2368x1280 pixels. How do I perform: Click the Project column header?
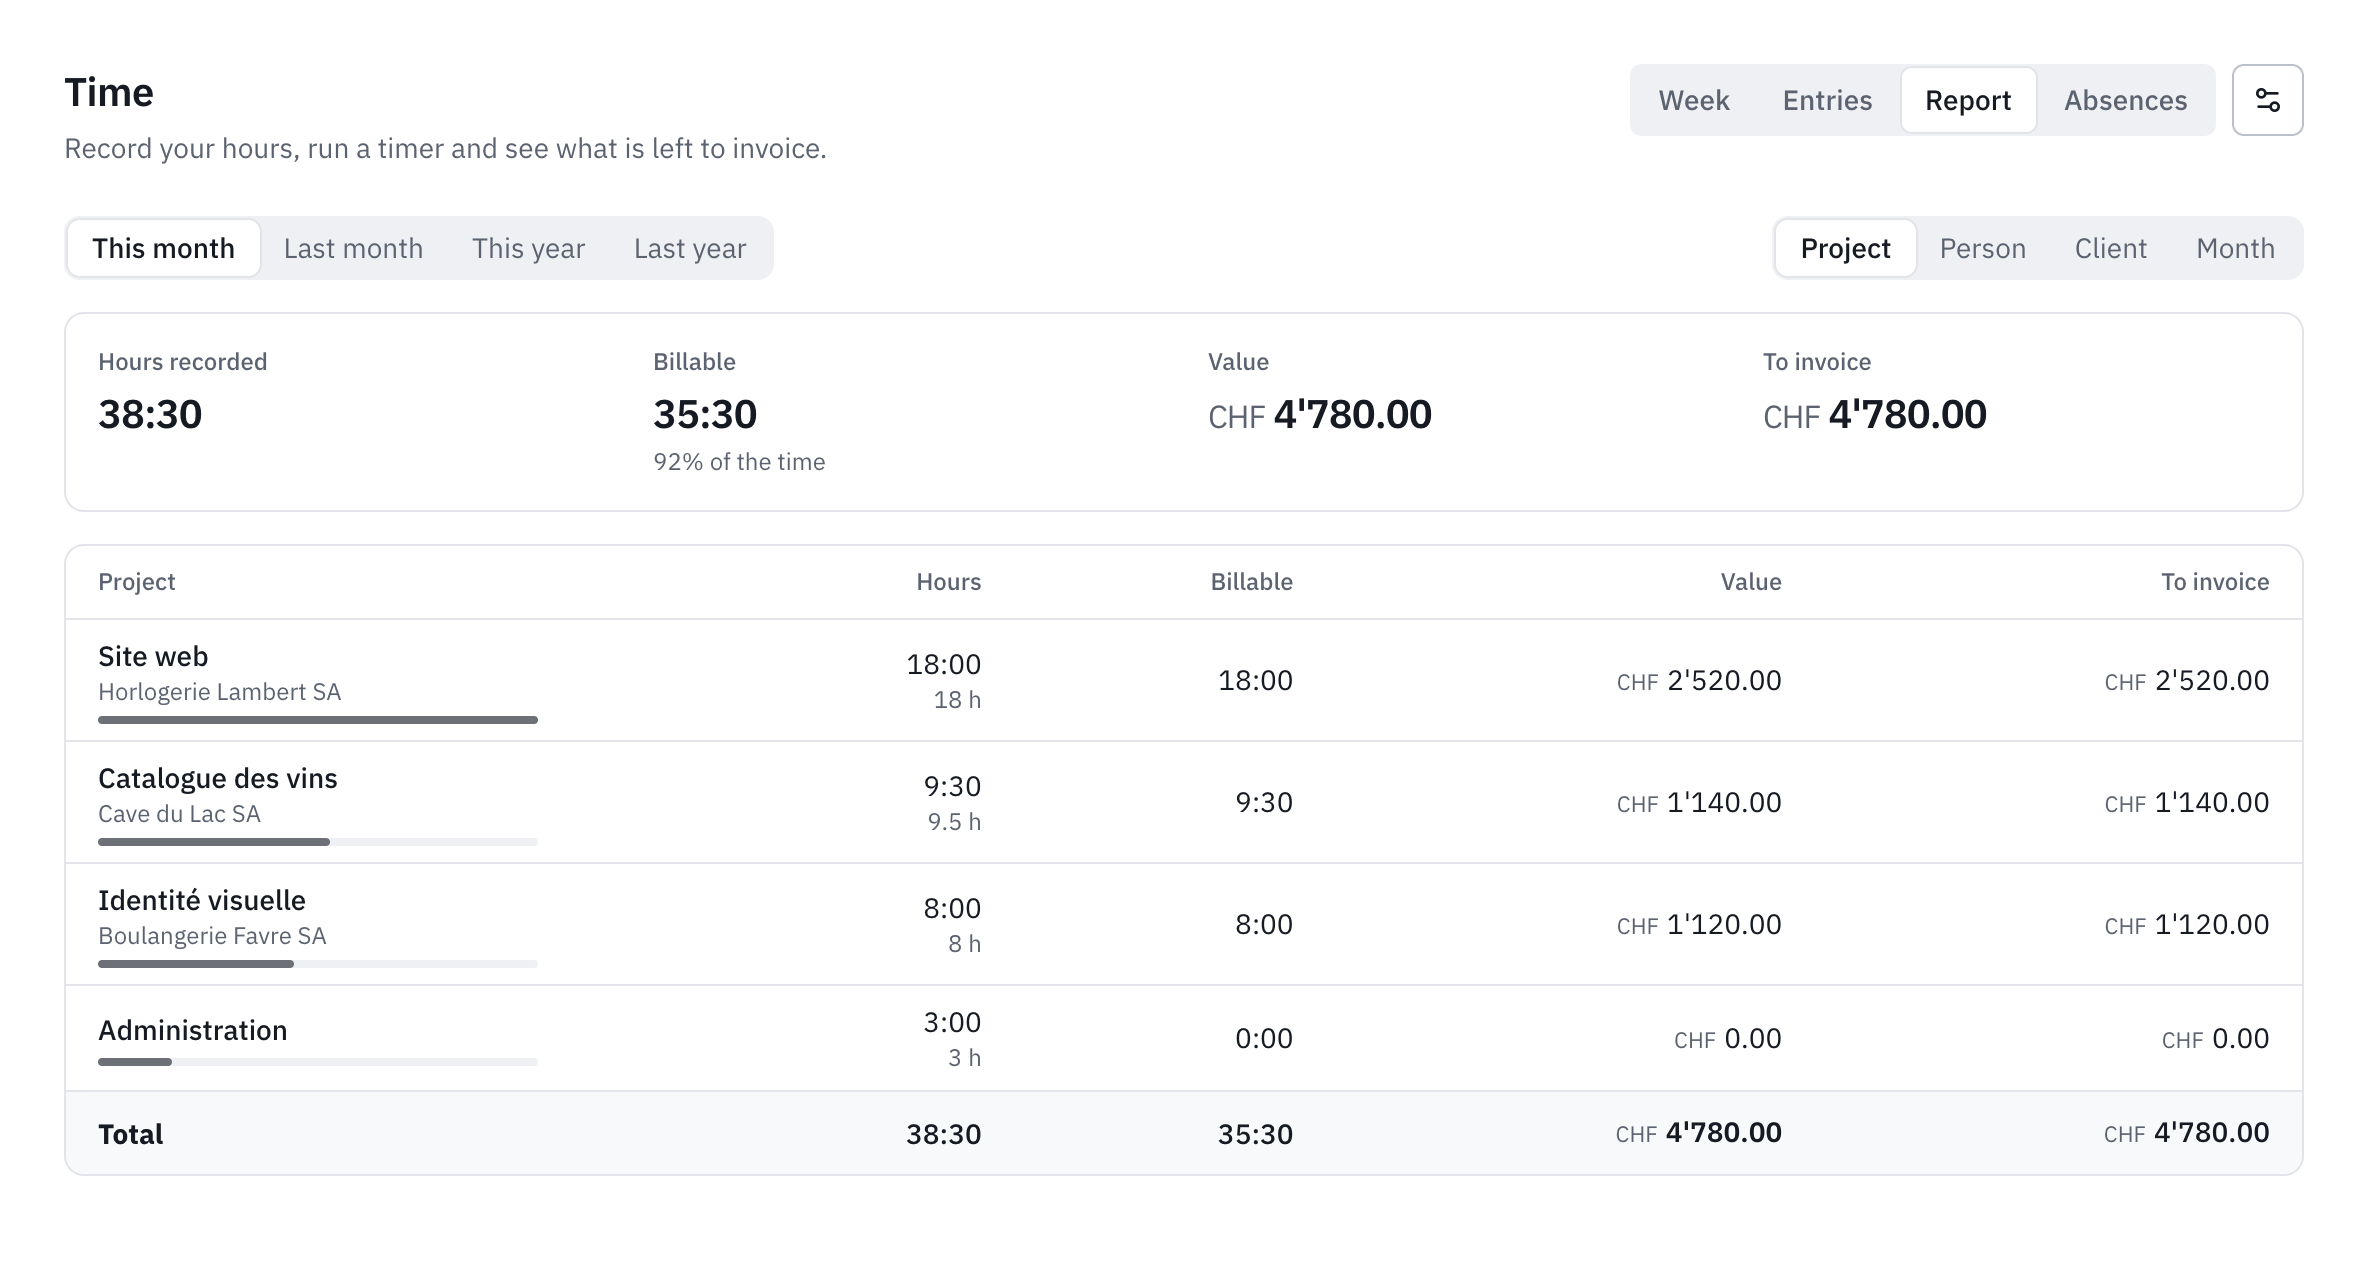[x=137, y=582]
